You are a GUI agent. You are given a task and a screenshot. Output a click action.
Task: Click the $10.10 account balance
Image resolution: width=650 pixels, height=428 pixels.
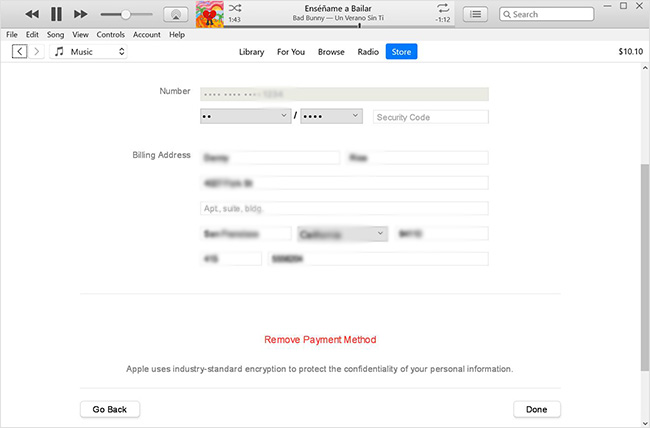pos(631,52)
